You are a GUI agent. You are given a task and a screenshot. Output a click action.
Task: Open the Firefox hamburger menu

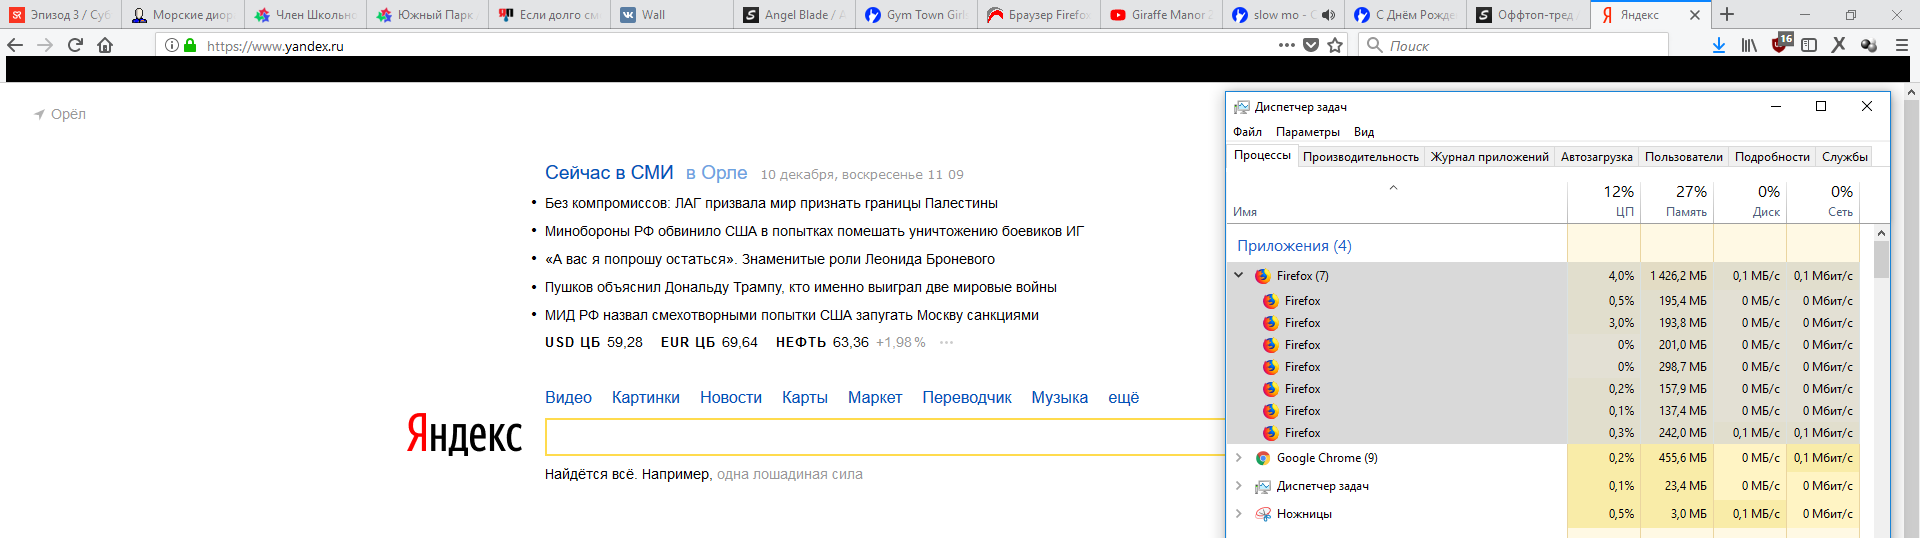pyautogui.click(x=1902, y=45)
